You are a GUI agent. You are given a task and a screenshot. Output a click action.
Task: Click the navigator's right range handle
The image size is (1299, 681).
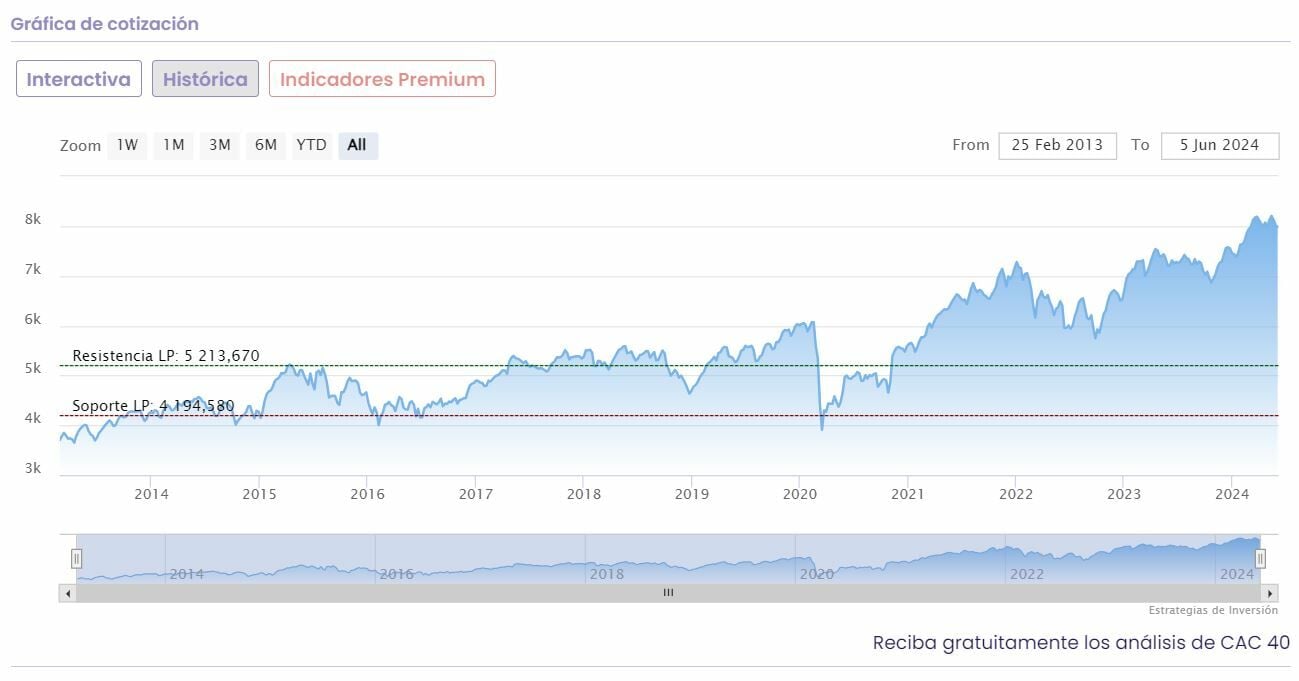coord(1260,558)
